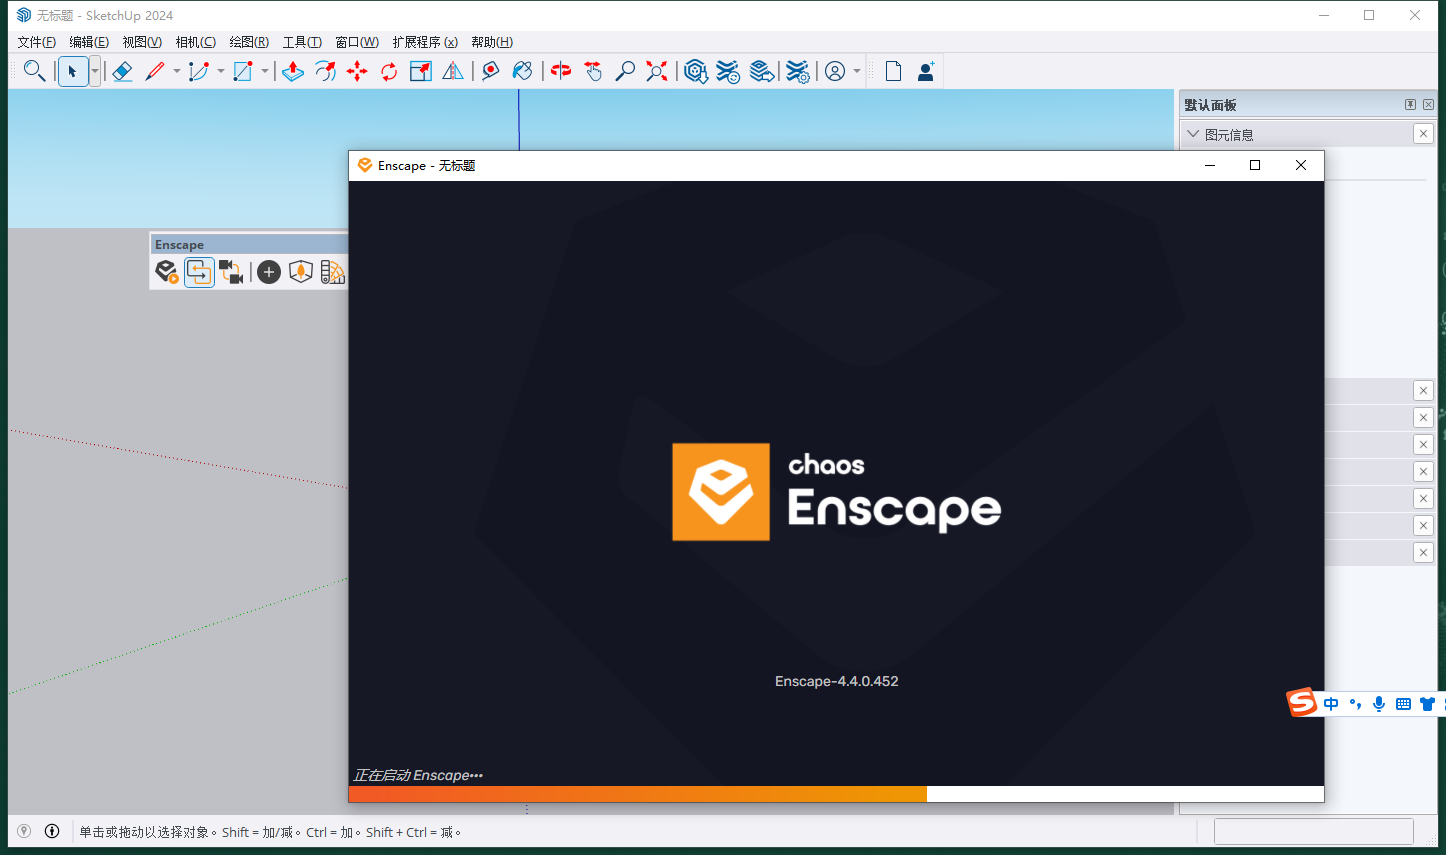Viewport: 1446px width, 855px height.
Task: Open the Extension Manager
Action: (x=797, y=71)
